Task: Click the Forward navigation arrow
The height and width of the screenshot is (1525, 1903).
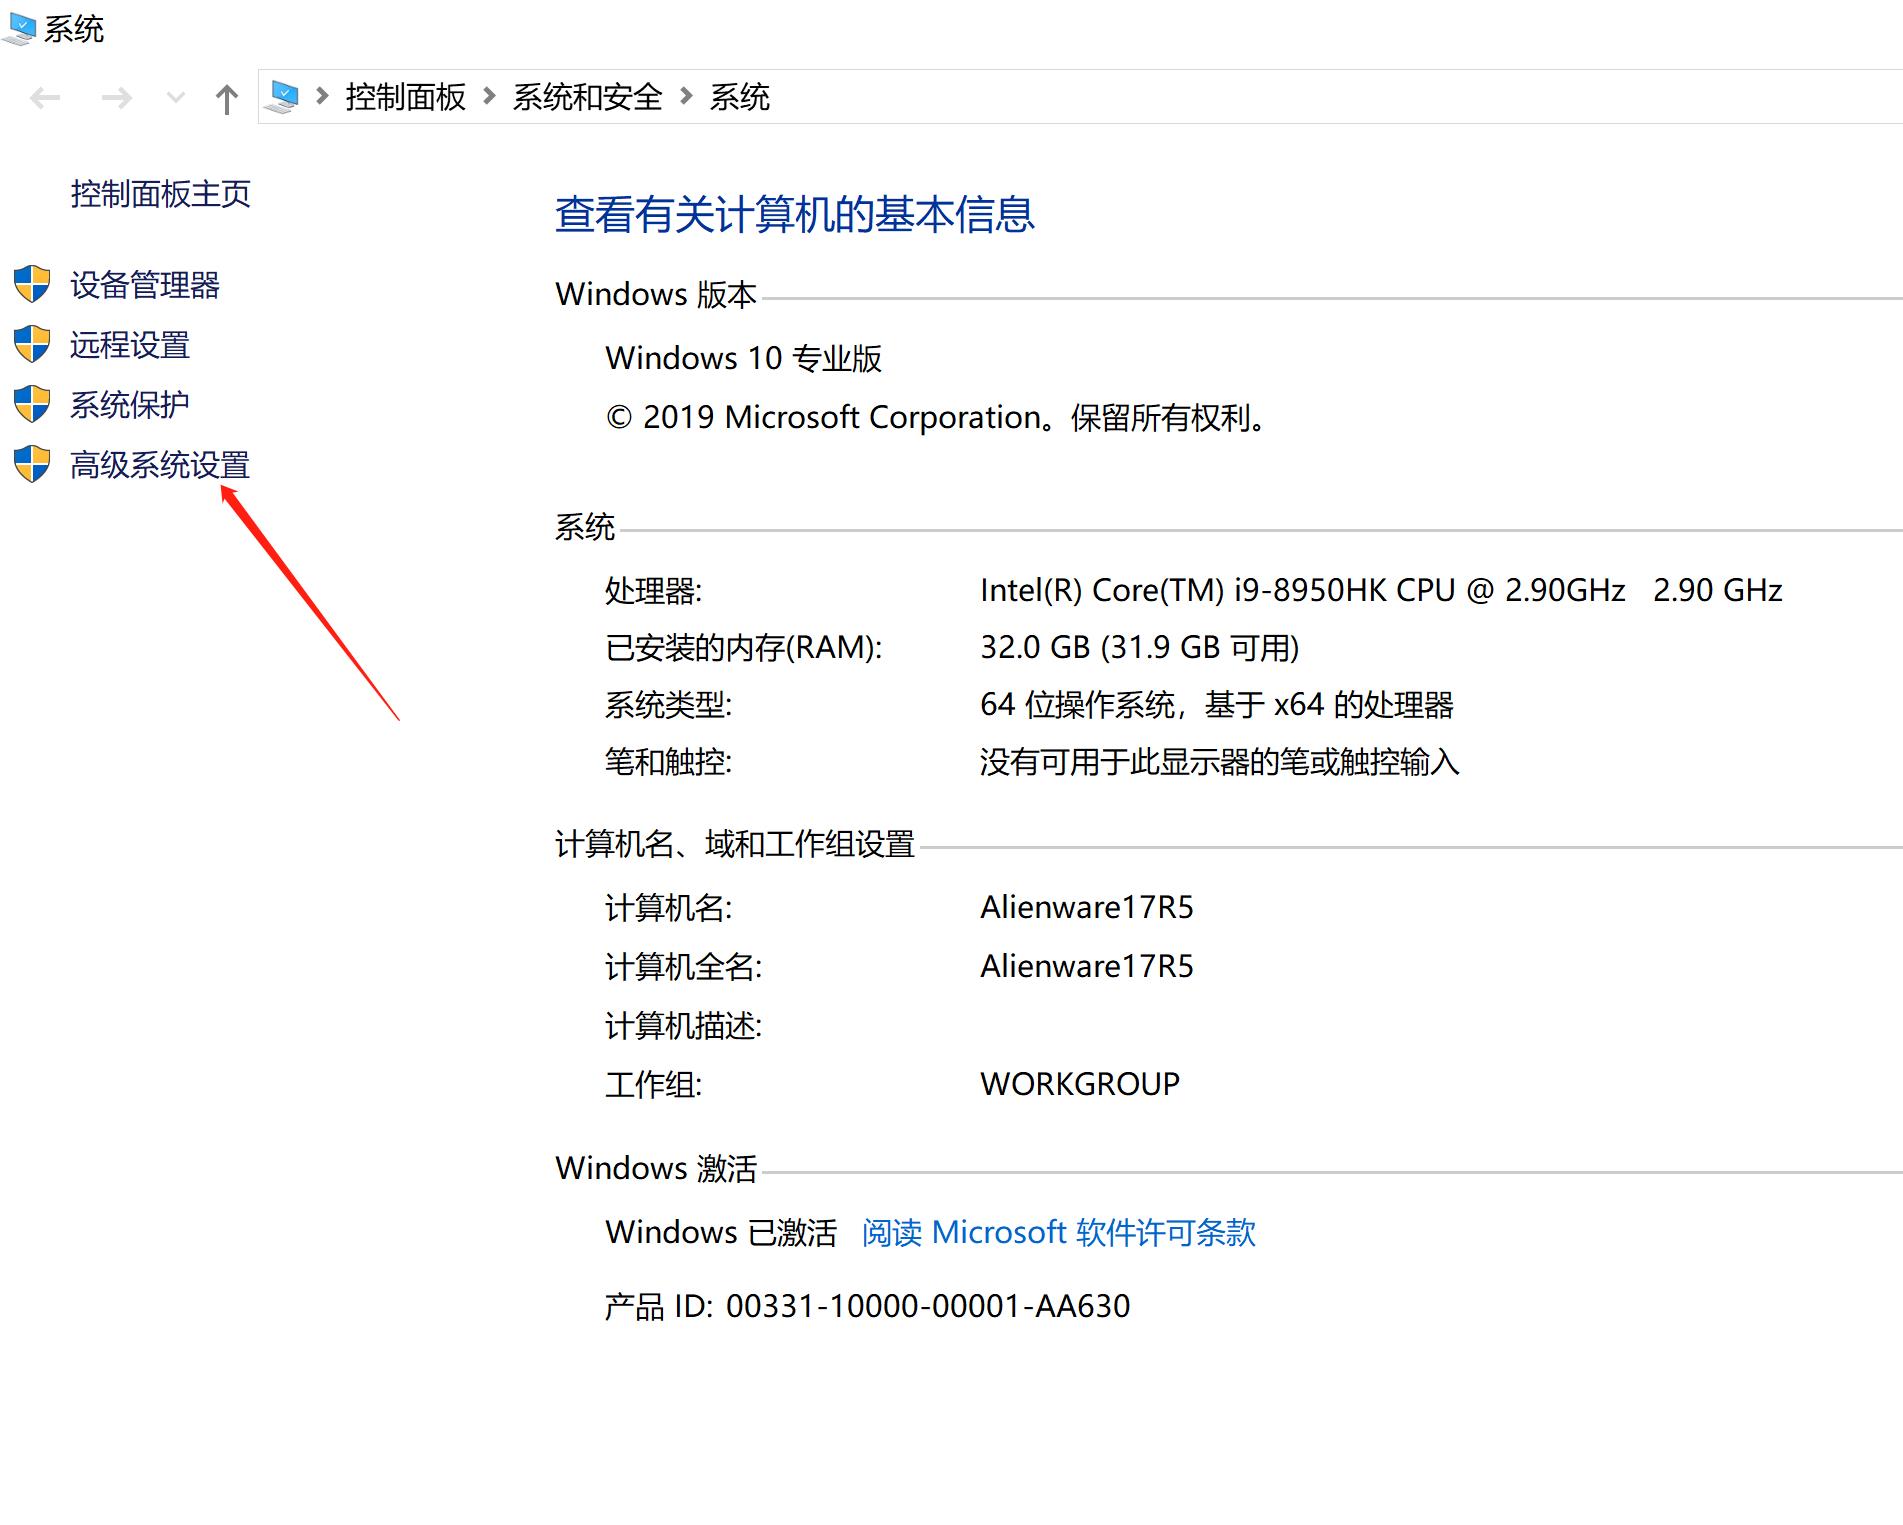Action: click(117, 98)
